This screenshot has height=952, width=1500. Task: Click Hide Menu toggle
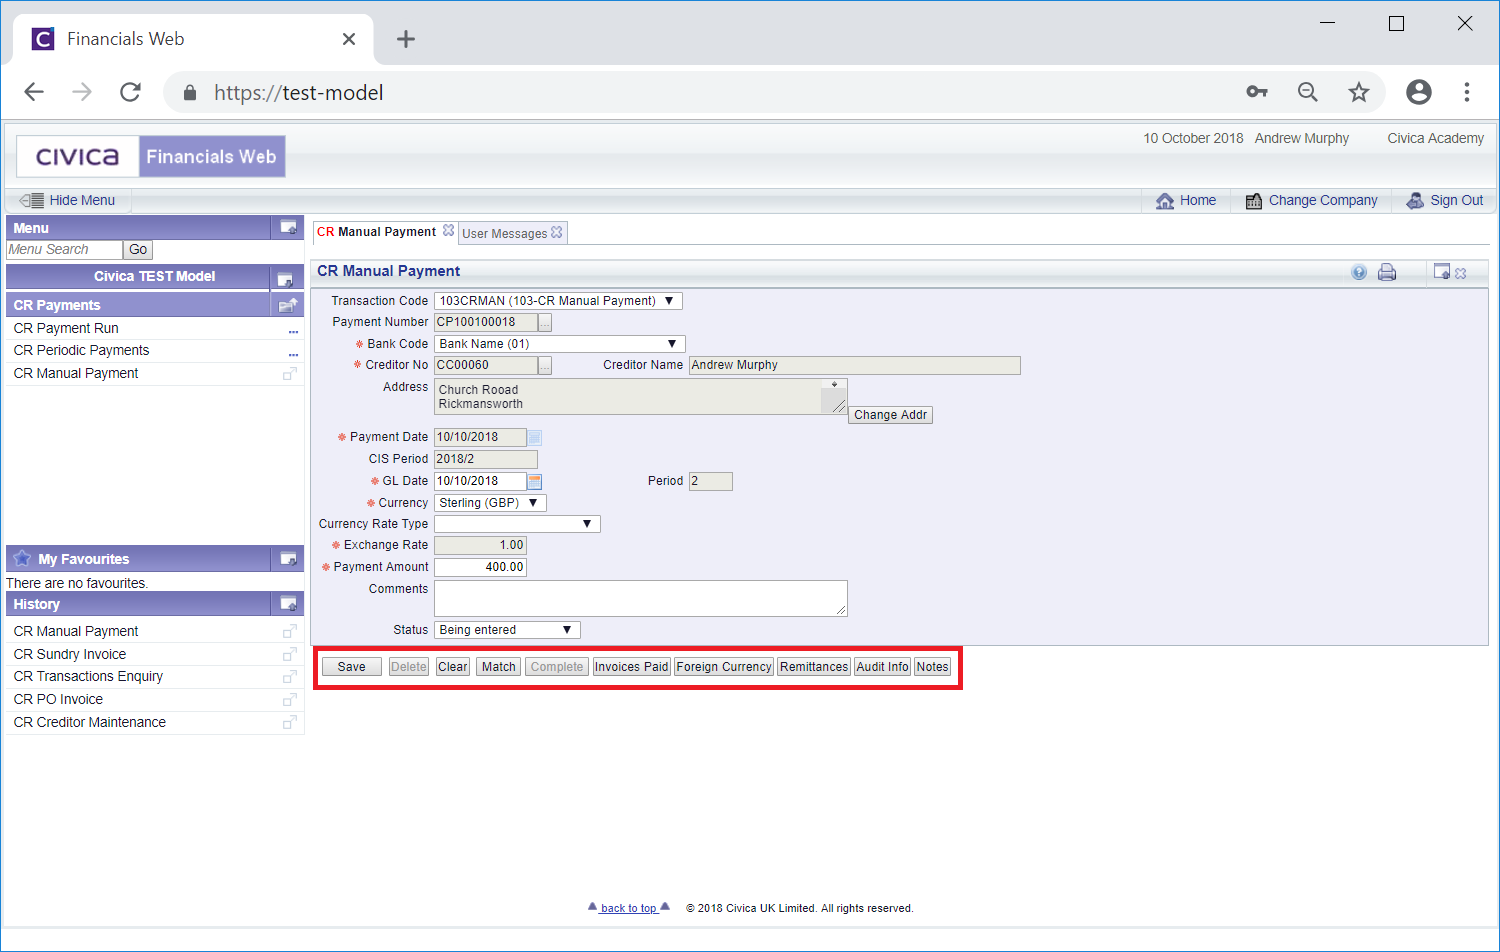click(x=67, y=200)
